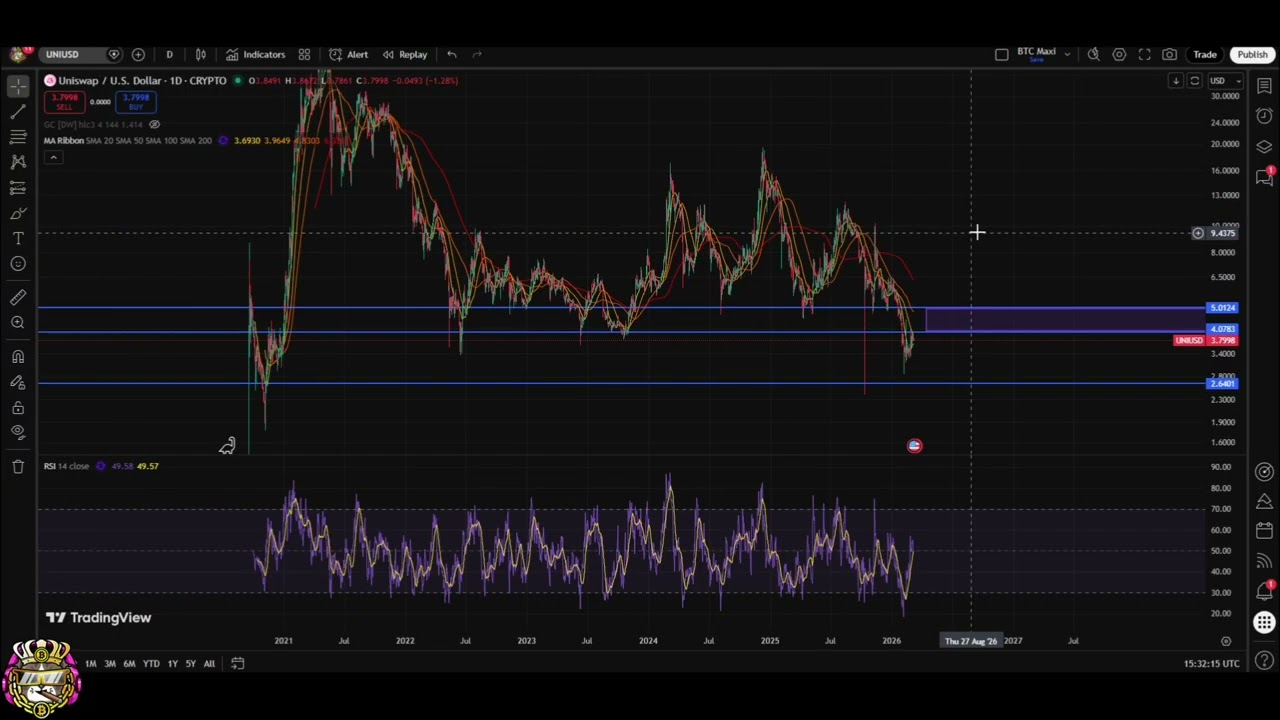Redo the last chart action
Image resolution: width=1280 pixels, height=720 pixels.
tap(477, 54)
